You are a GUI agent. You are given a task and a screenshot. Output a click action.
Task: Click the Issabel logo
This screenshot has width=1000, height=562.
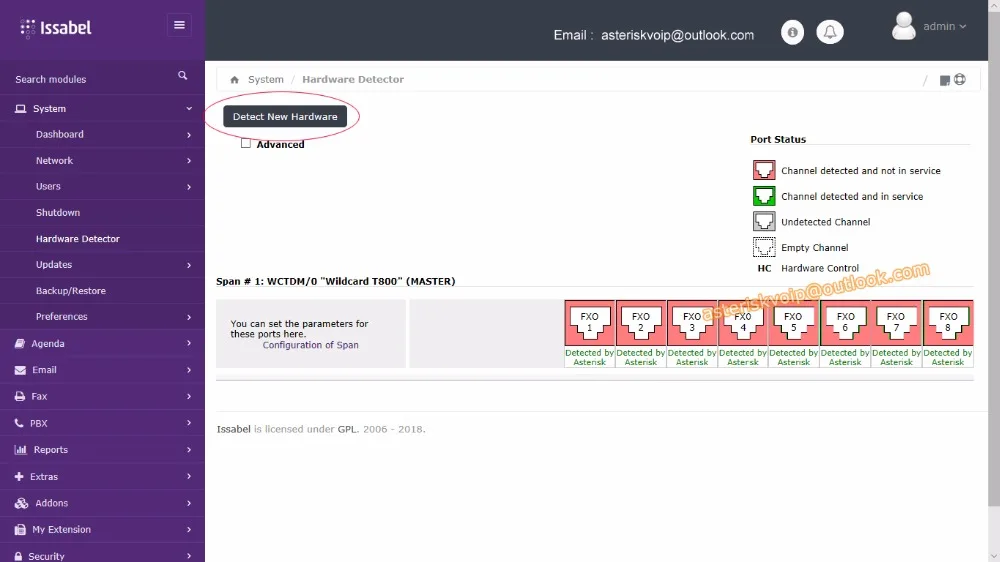coord(55,28)
